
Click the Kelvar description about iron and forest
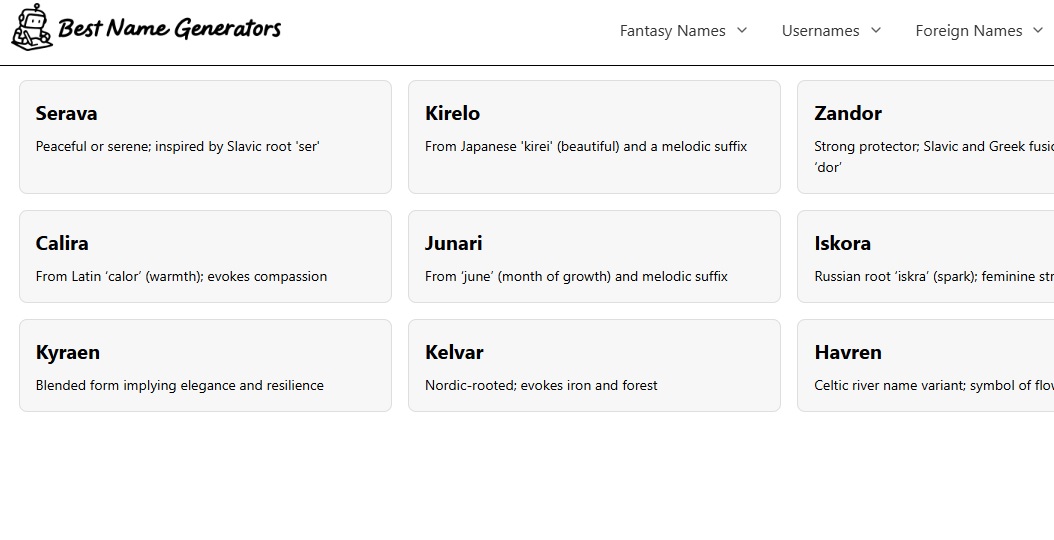tap(541, 386)
